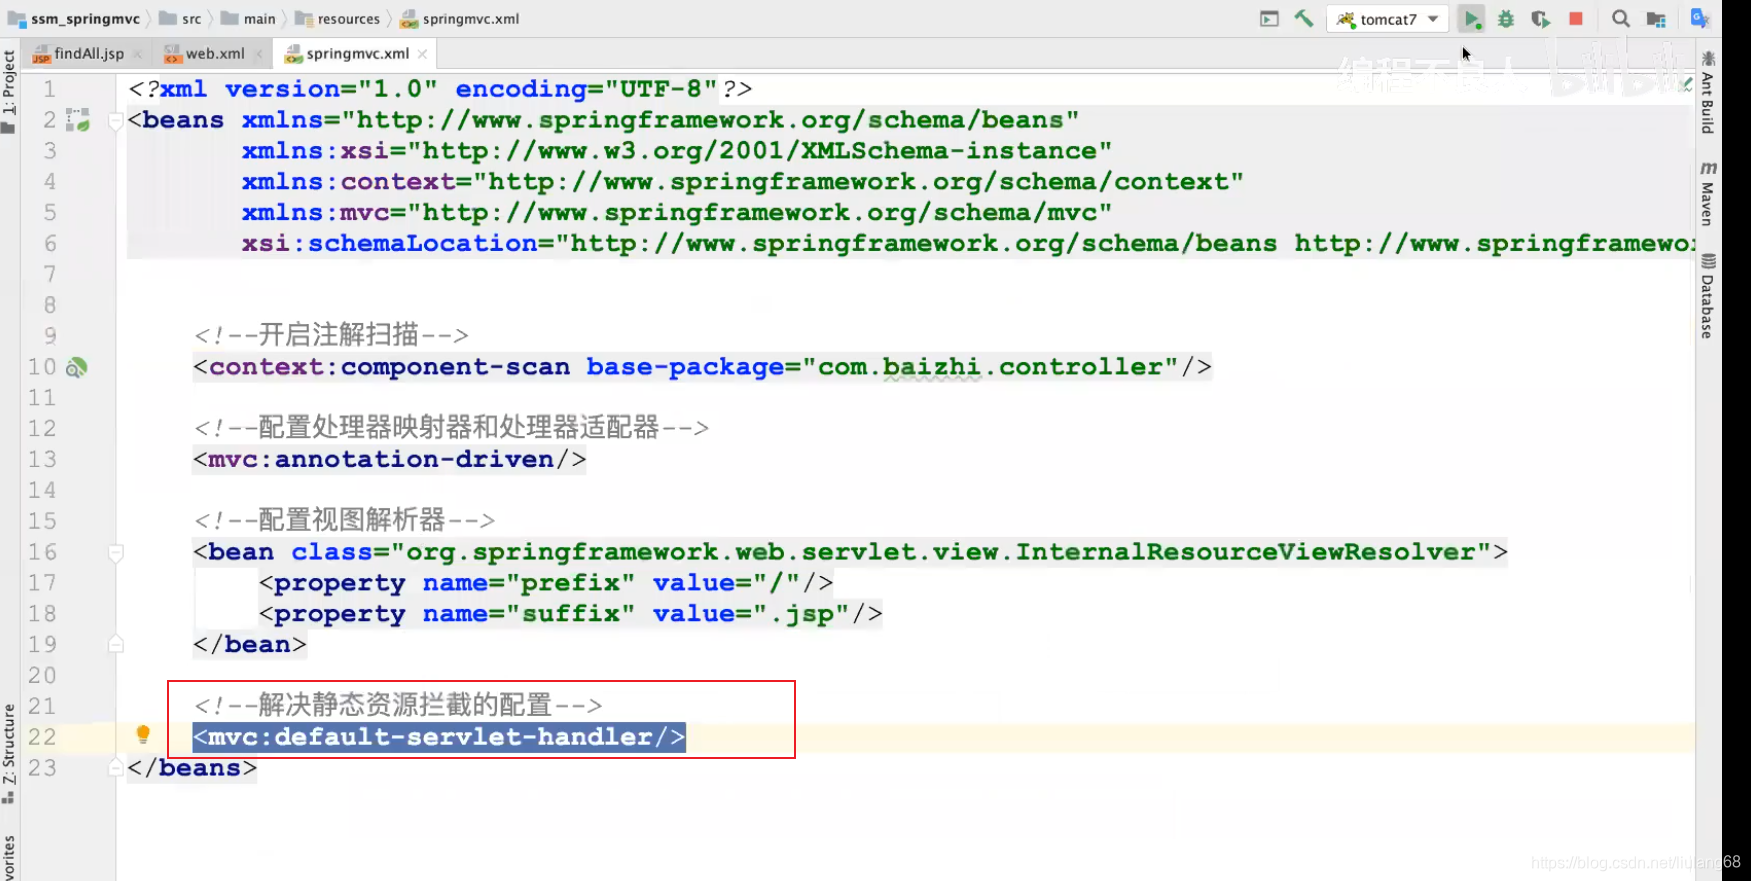Screen dimensions: 1751x881
Task: Click the com.baizhi.controller package value
Action: point(991,367)
